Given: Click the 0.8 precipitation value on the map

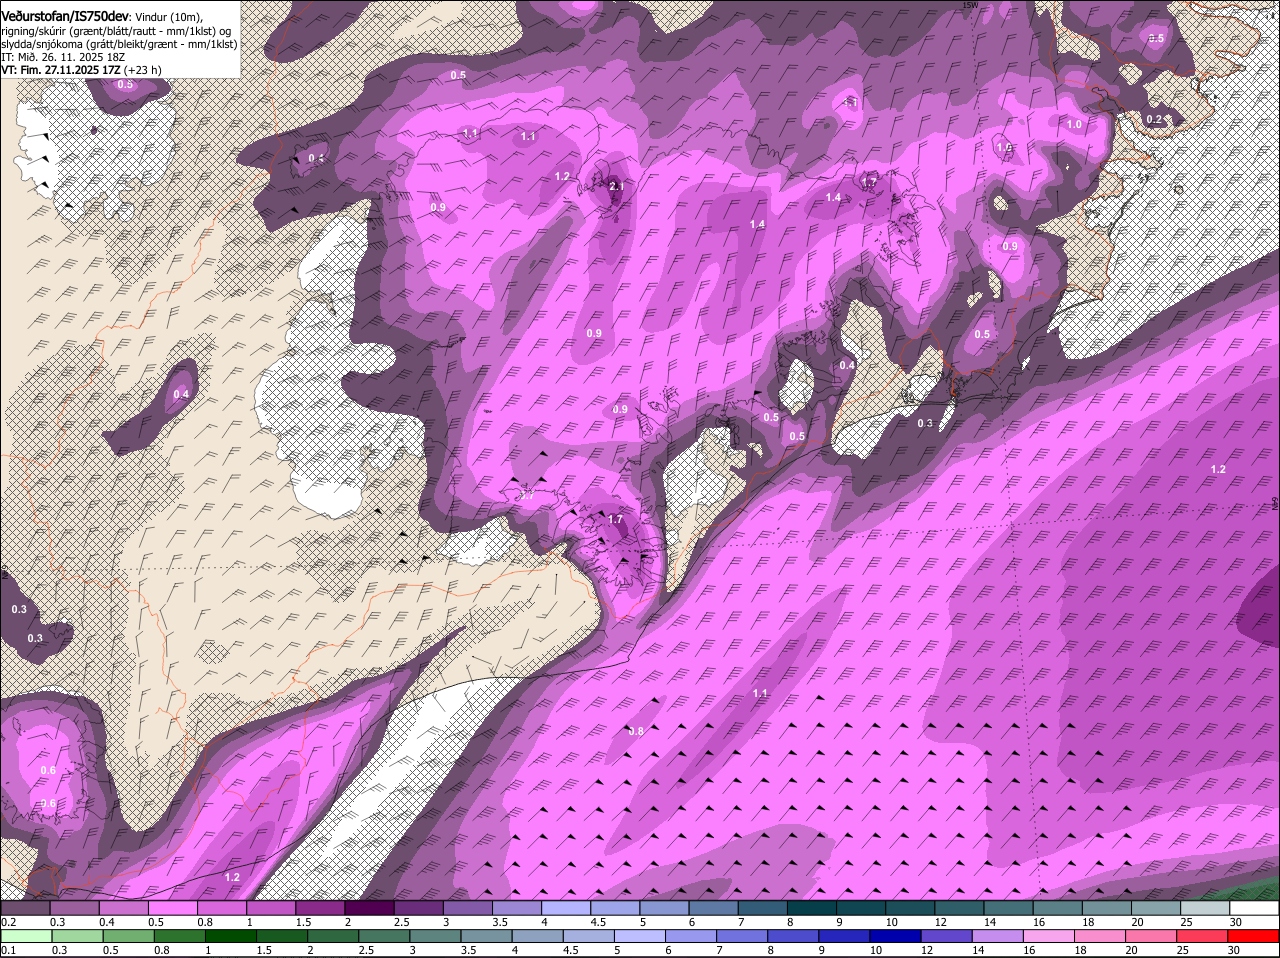Looking at the screenshot, I should click(636, 732).
